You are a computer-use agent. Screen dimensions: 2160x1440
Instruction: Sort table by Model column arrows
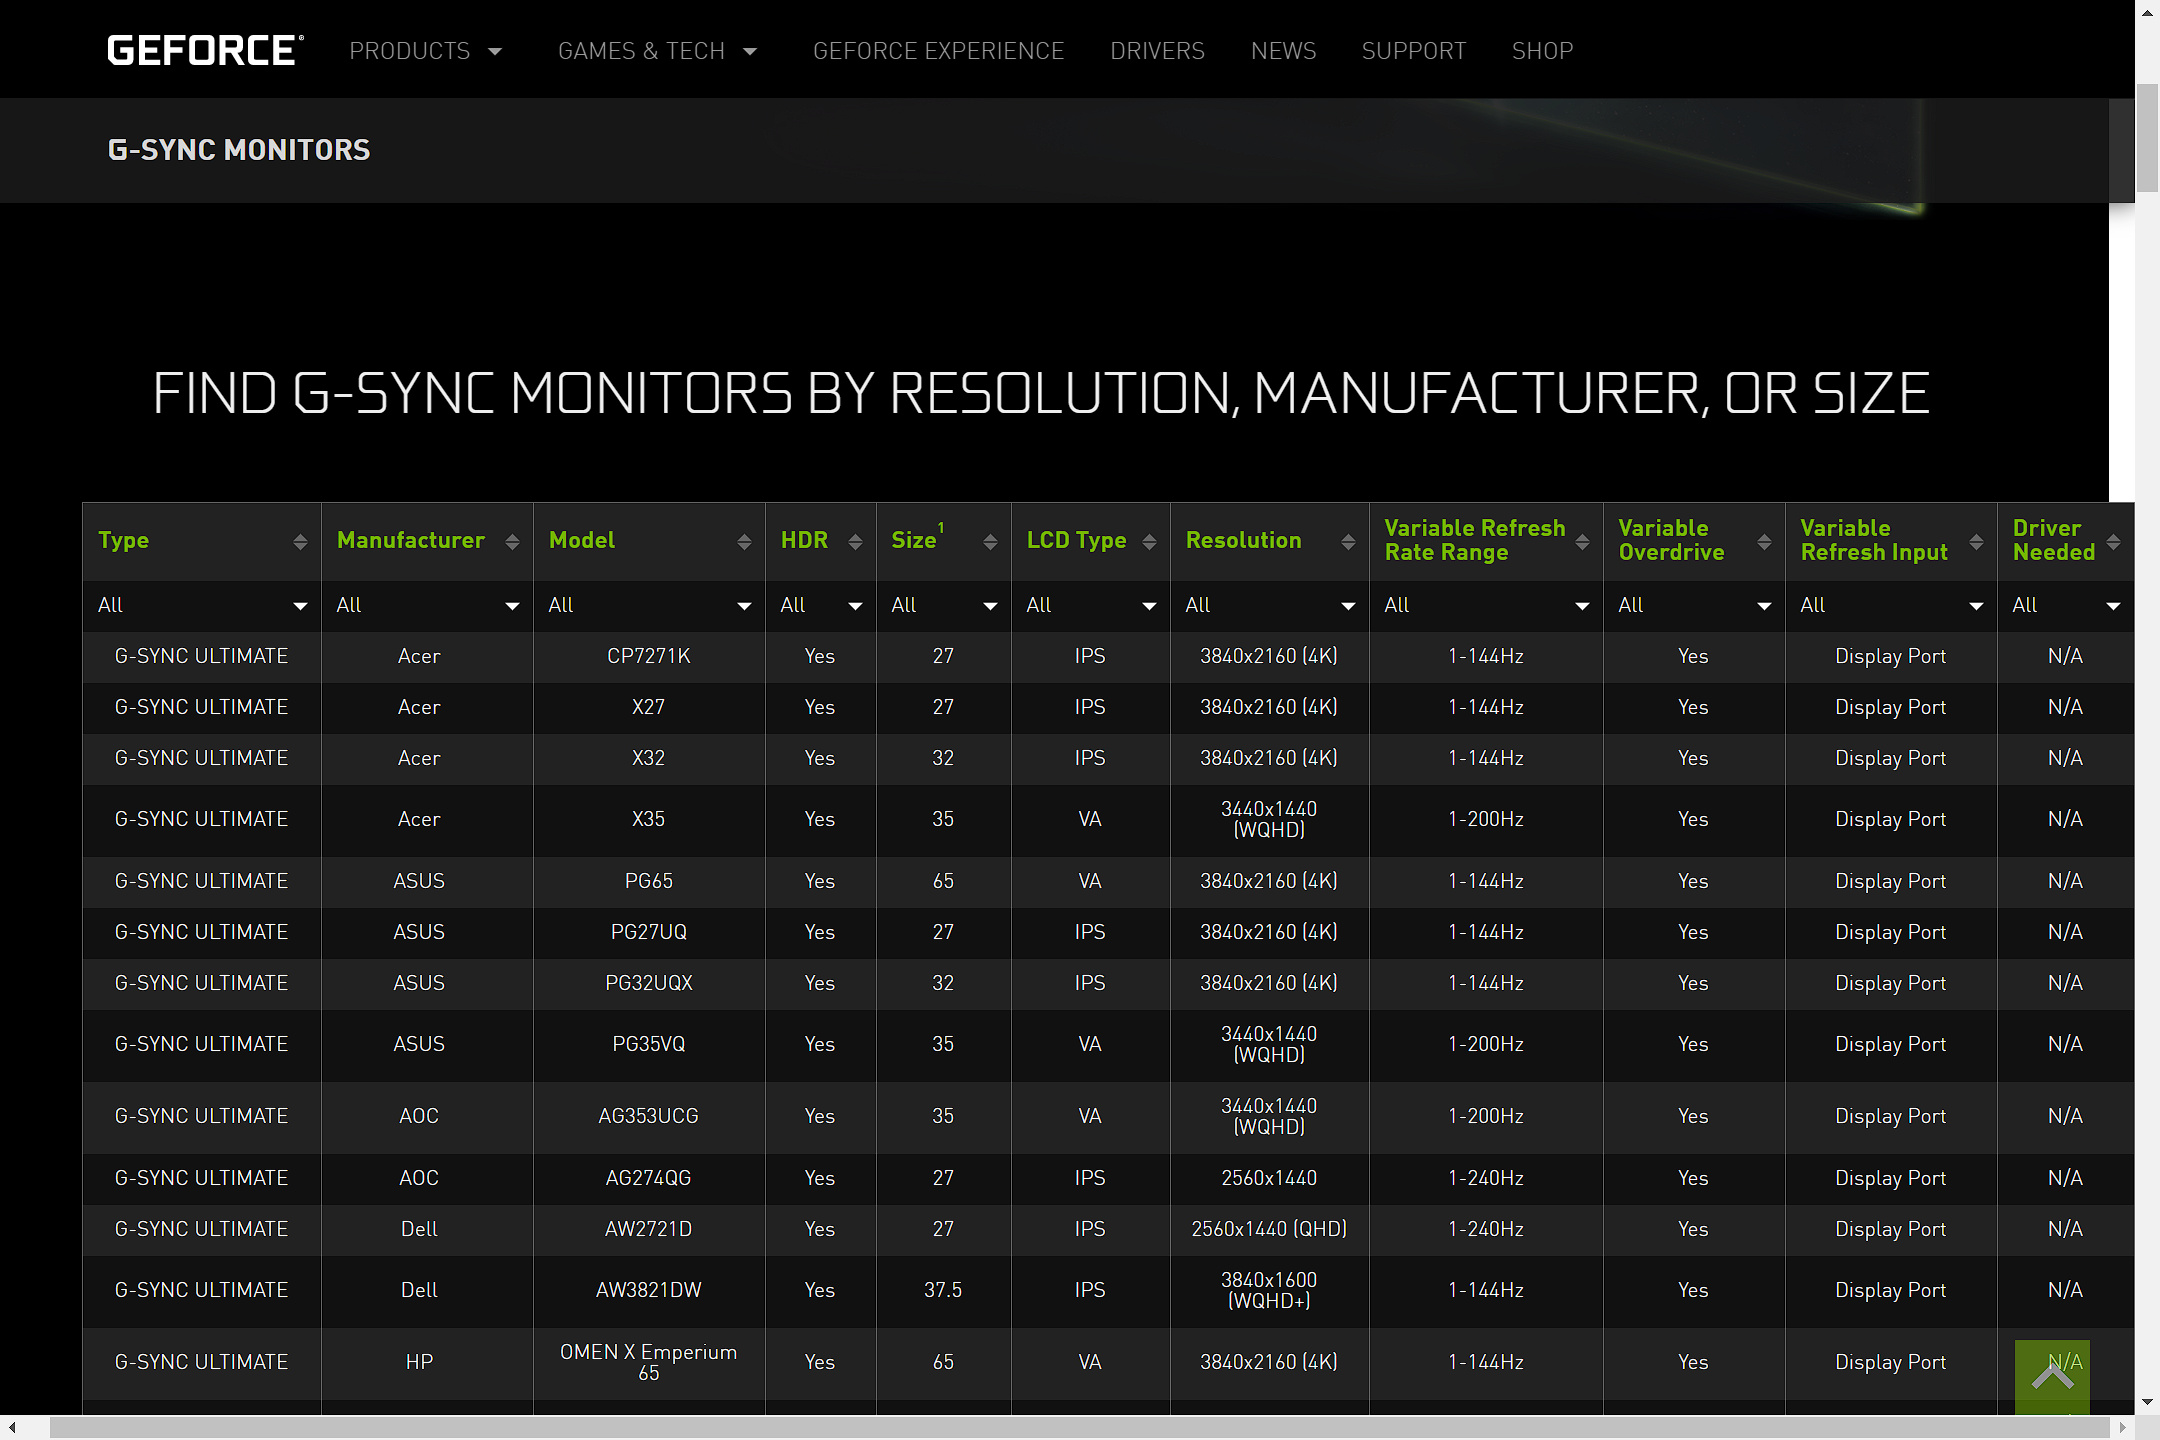tap(744, 541)
